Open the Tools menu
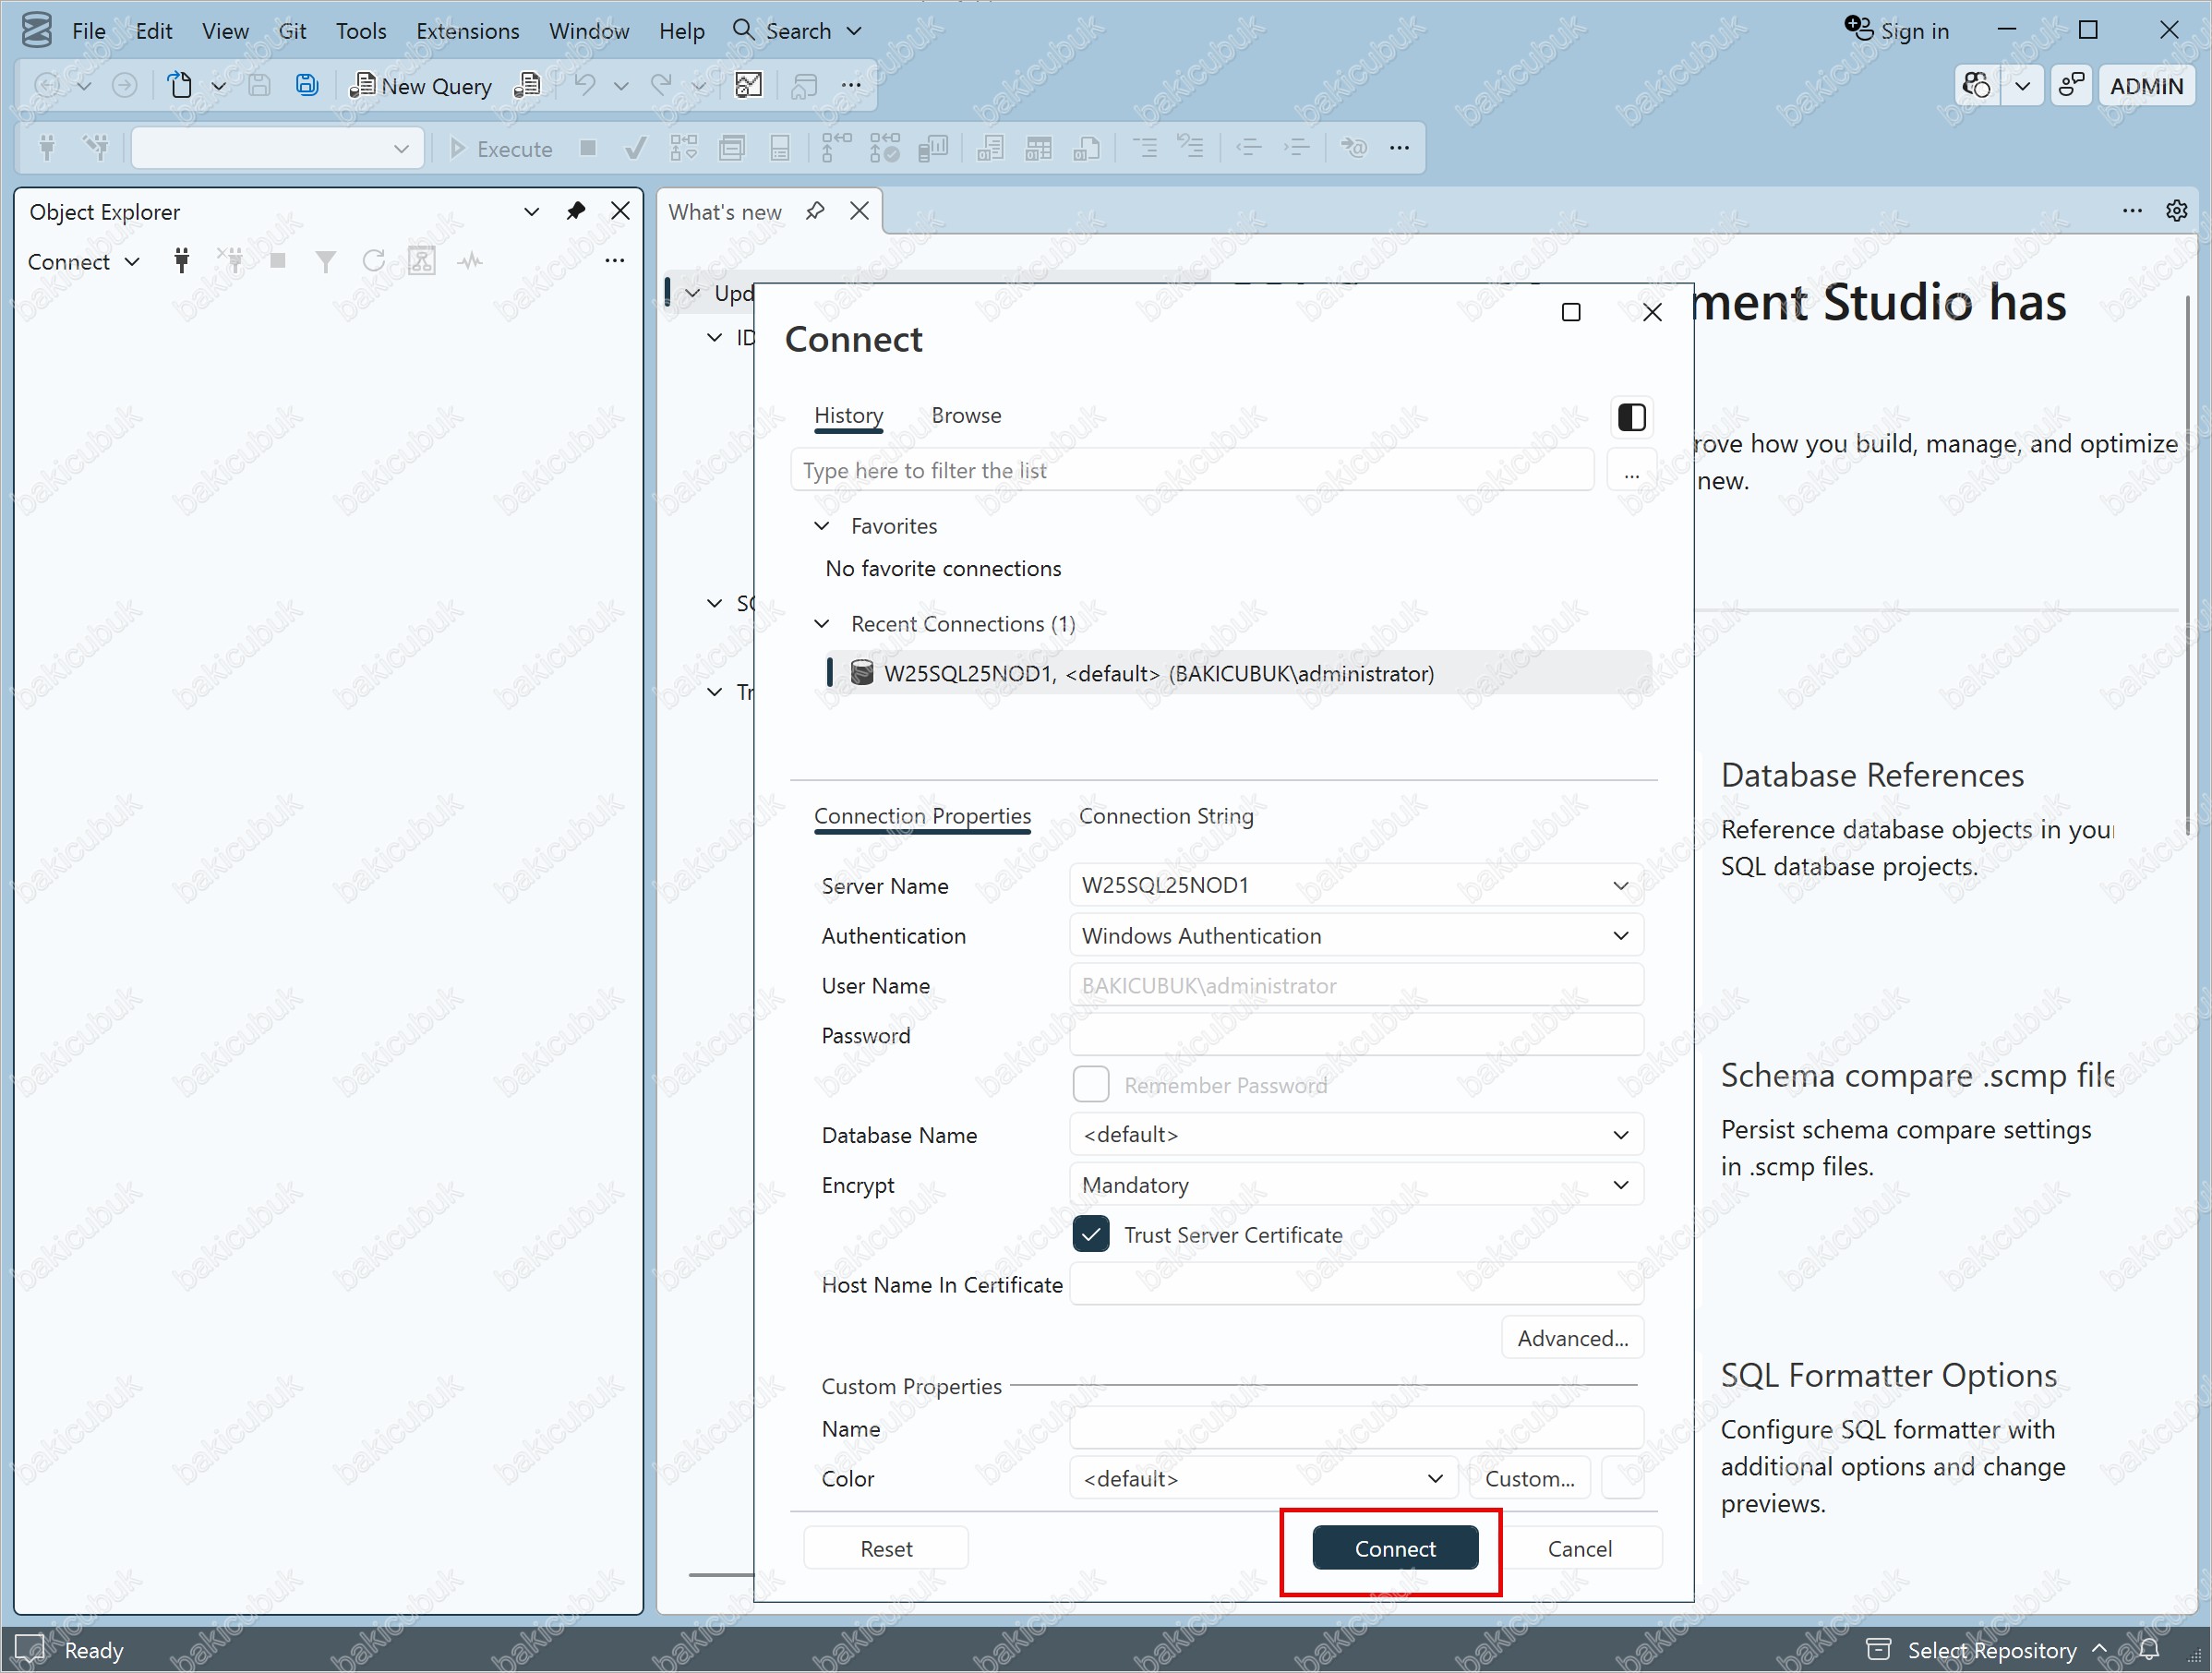The image size is (2212, 1673). [361, 31]
